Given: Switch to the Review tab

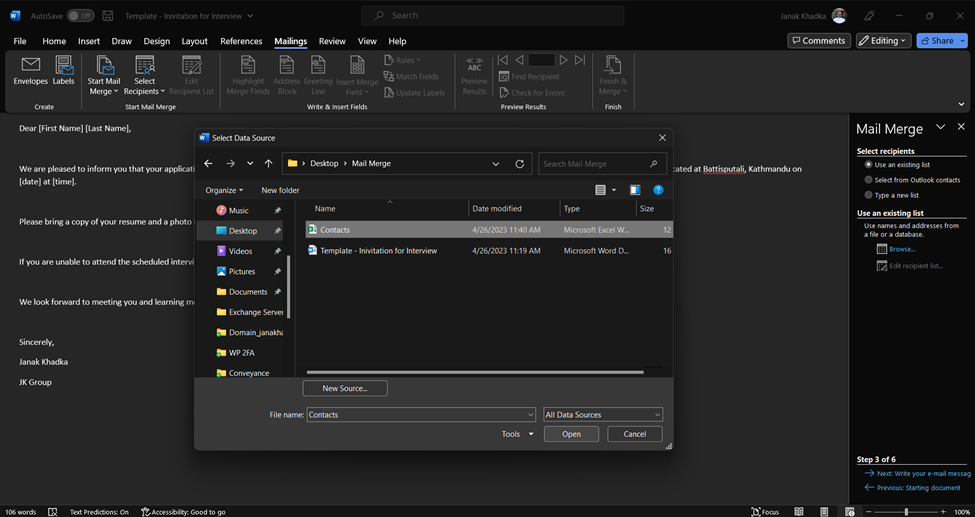Looking at the screenshot, I should pyautogui.click(x=332, y=41).
